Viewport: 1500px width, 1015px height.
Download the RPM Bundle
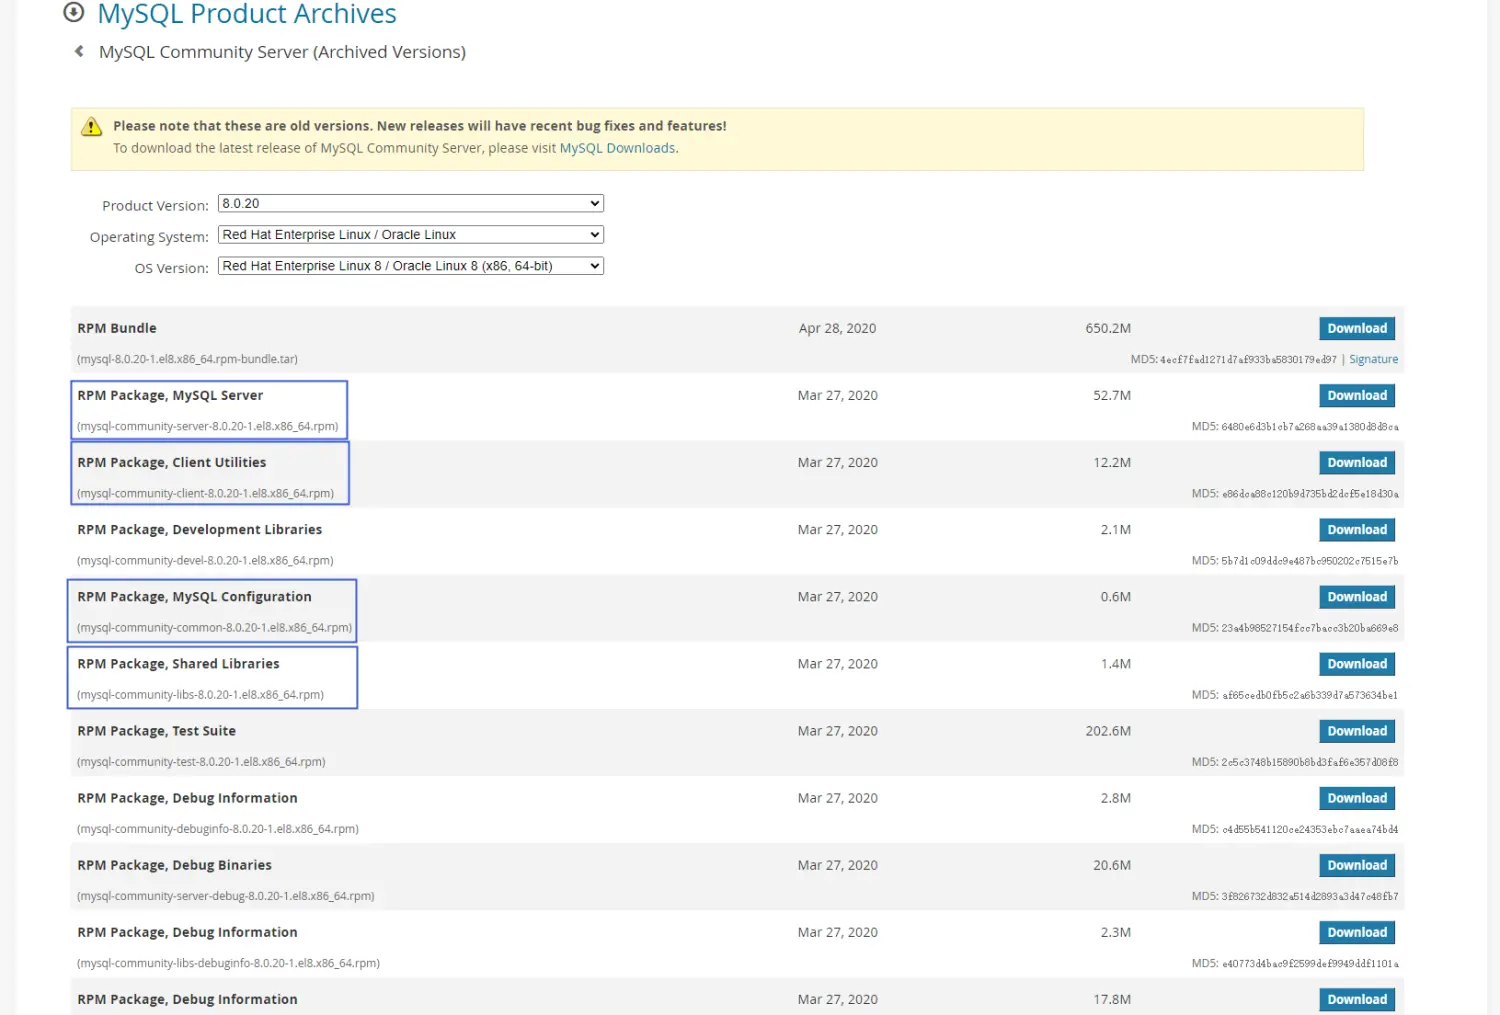[1357, 328]
